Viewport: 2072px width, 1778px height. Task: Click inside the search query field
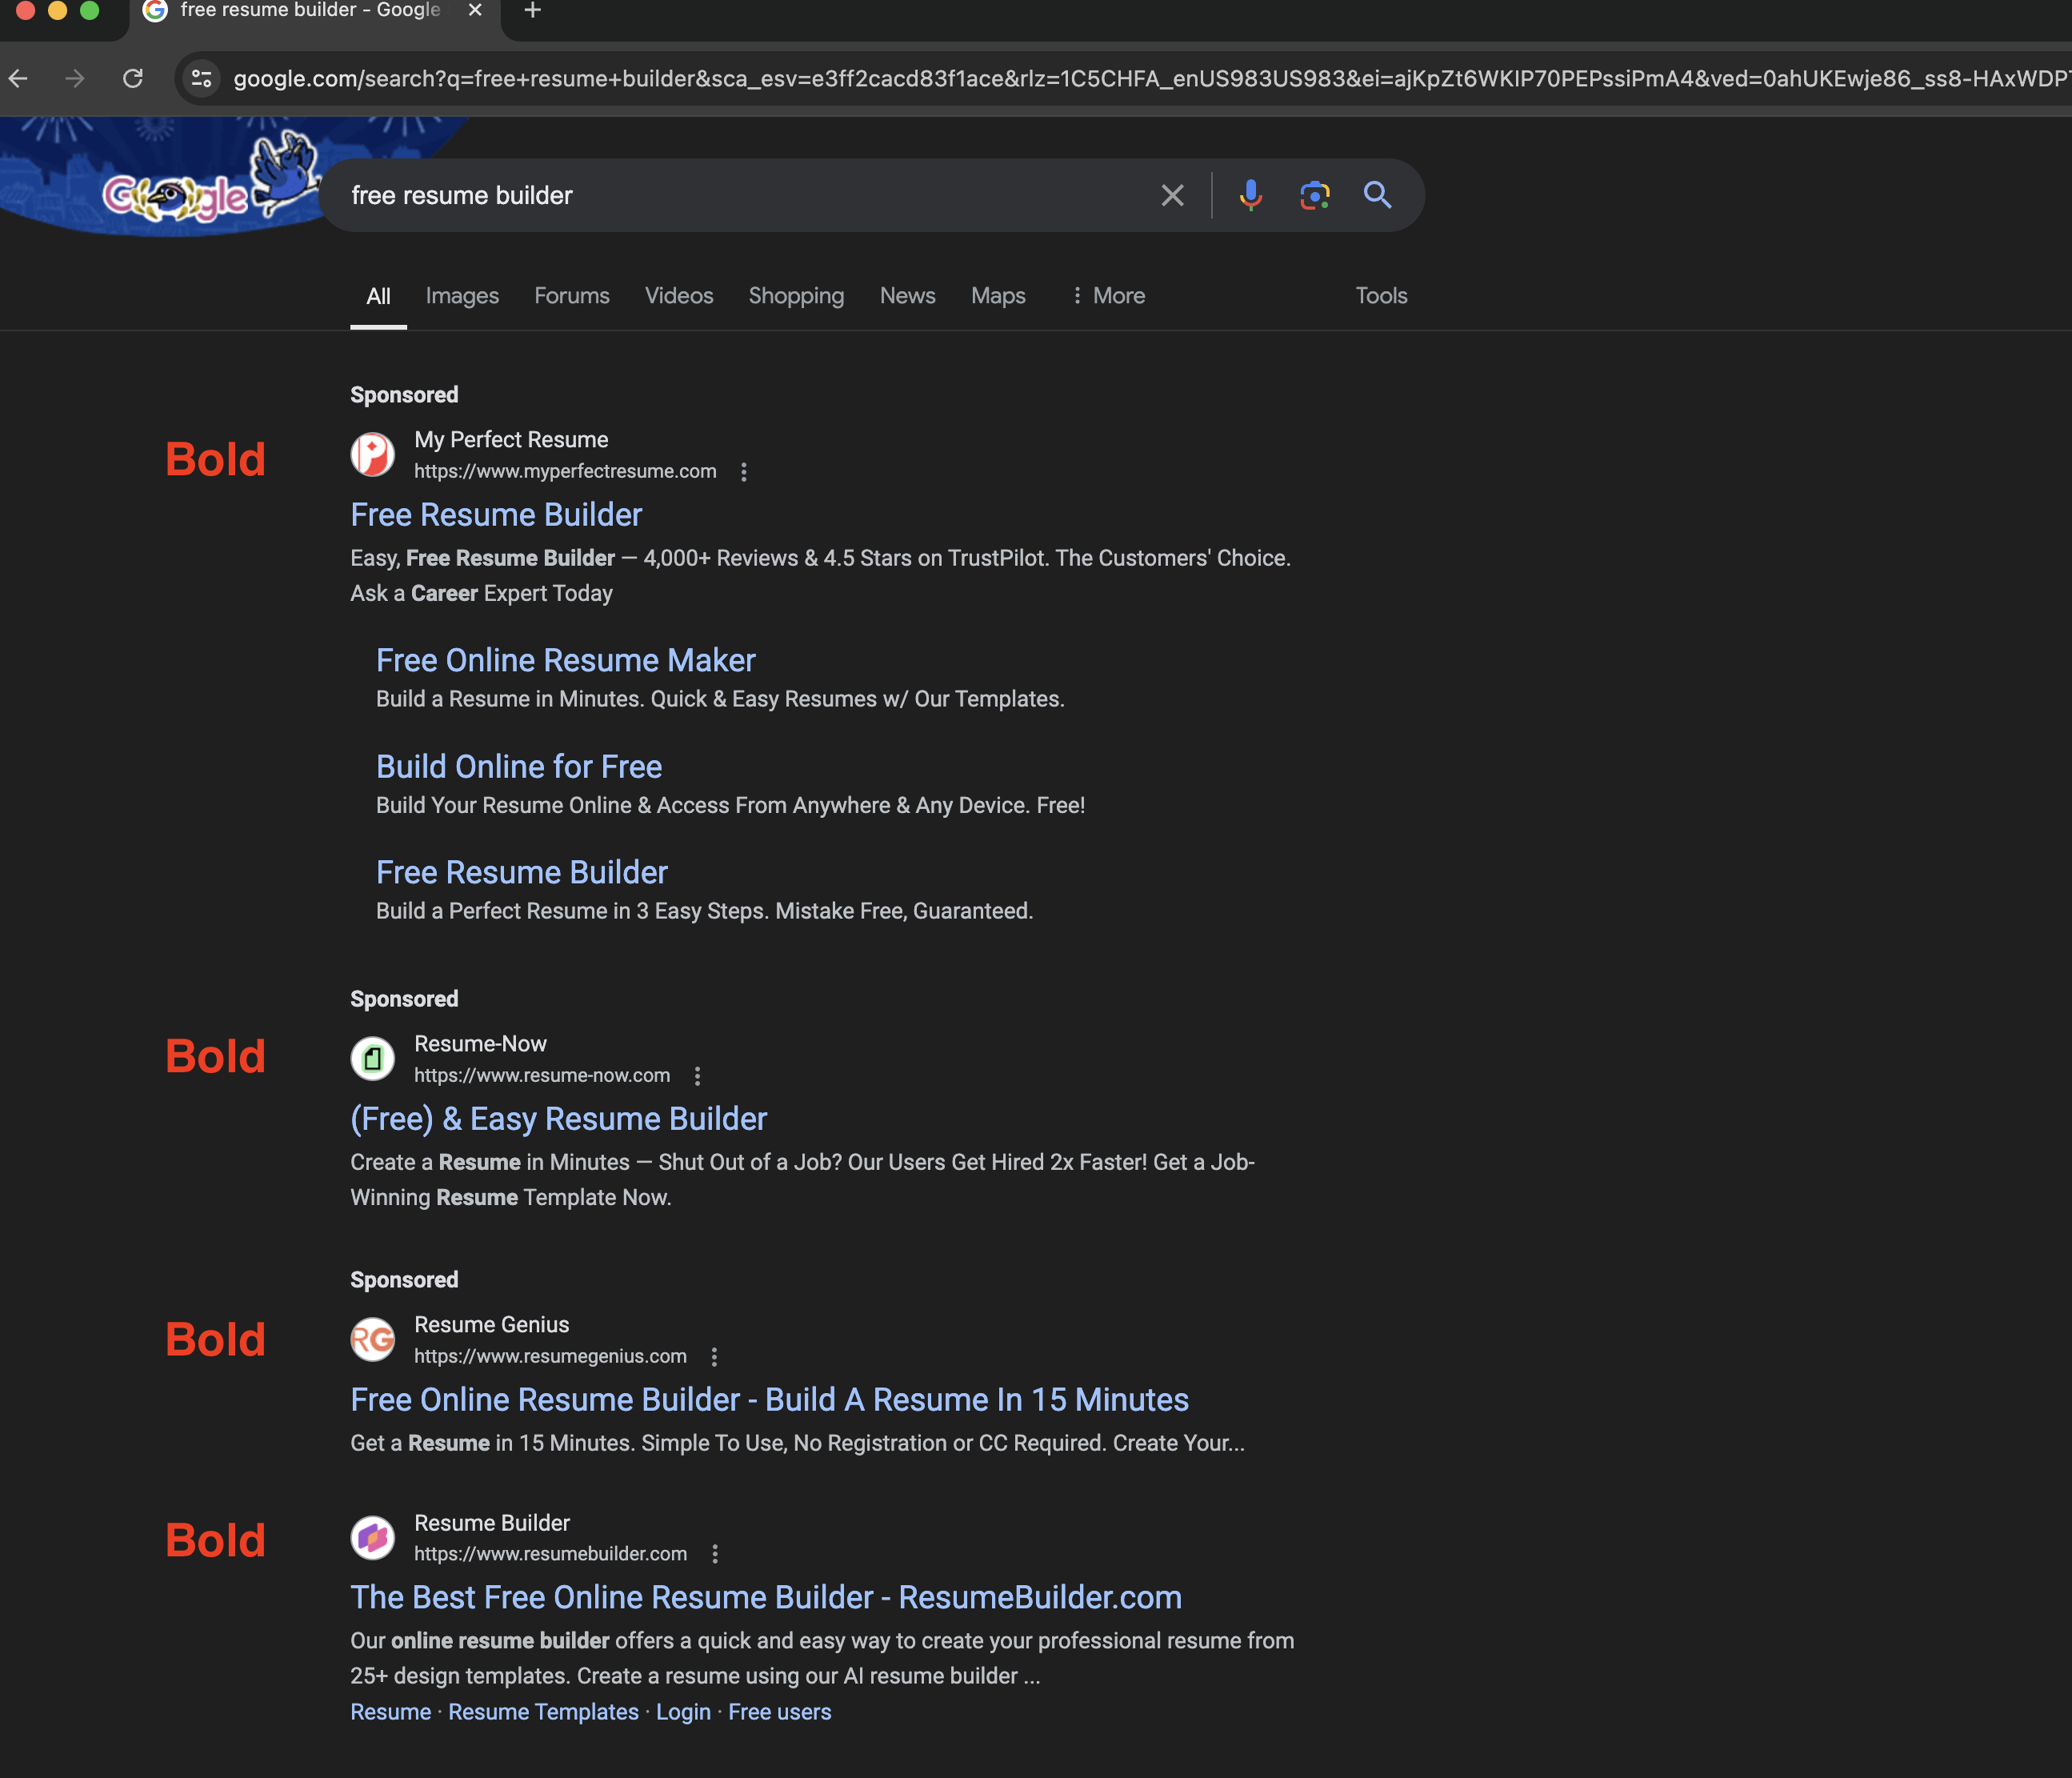pos(700,195)
